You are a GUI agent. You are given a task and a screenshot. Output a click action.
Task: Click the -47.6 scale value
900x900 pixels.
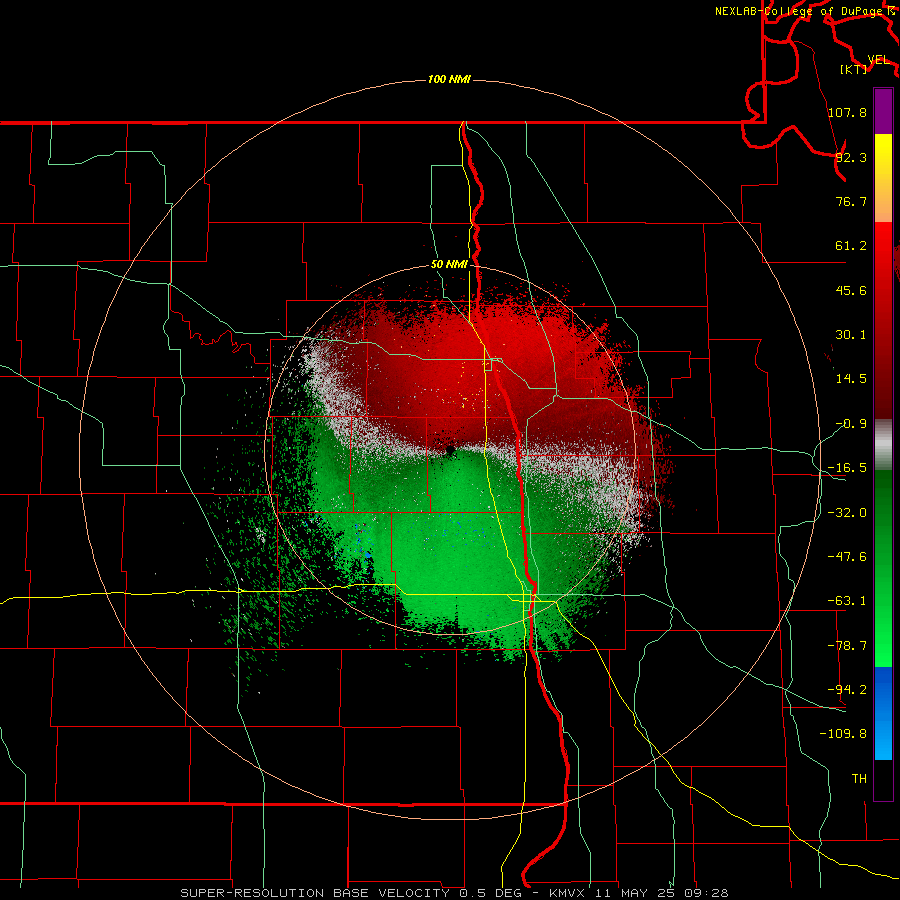tap(847, 557)
